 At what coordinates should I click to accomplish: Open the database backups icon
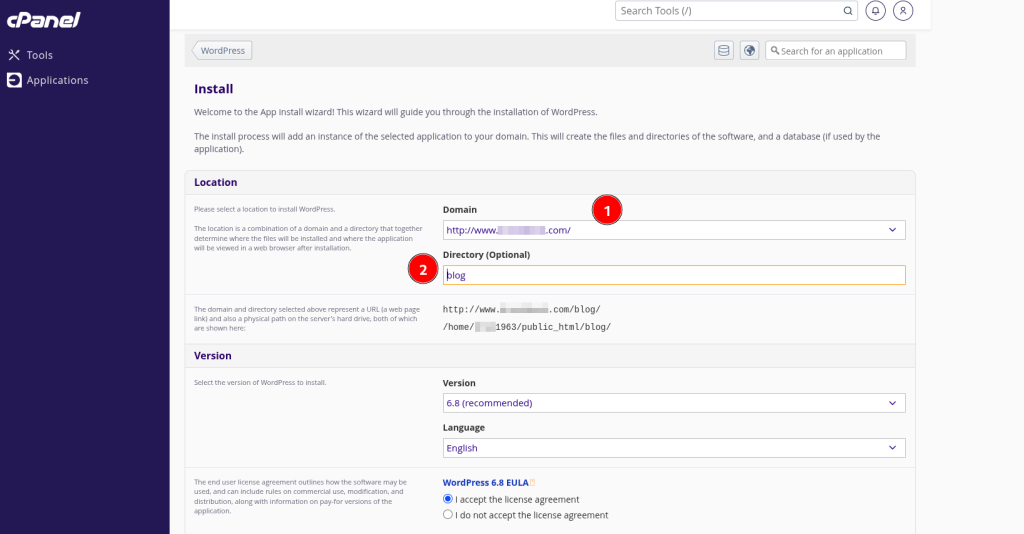724,50
